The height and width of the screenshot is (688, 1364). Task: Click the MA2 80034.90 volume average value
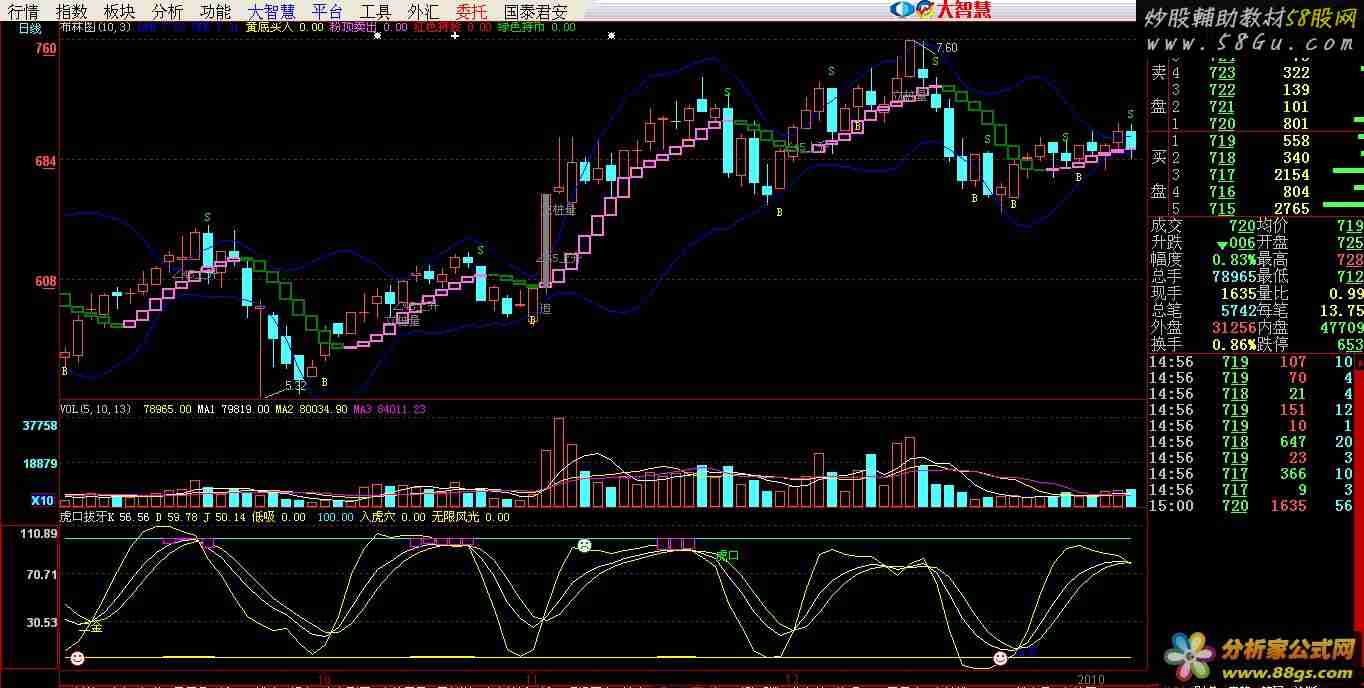311,409
